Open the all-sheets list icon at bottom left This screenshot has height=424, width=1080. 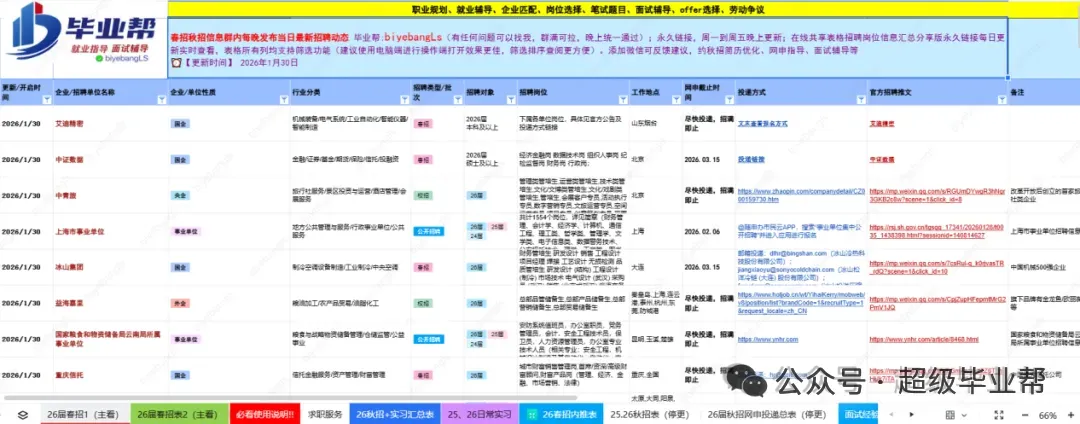23,415
